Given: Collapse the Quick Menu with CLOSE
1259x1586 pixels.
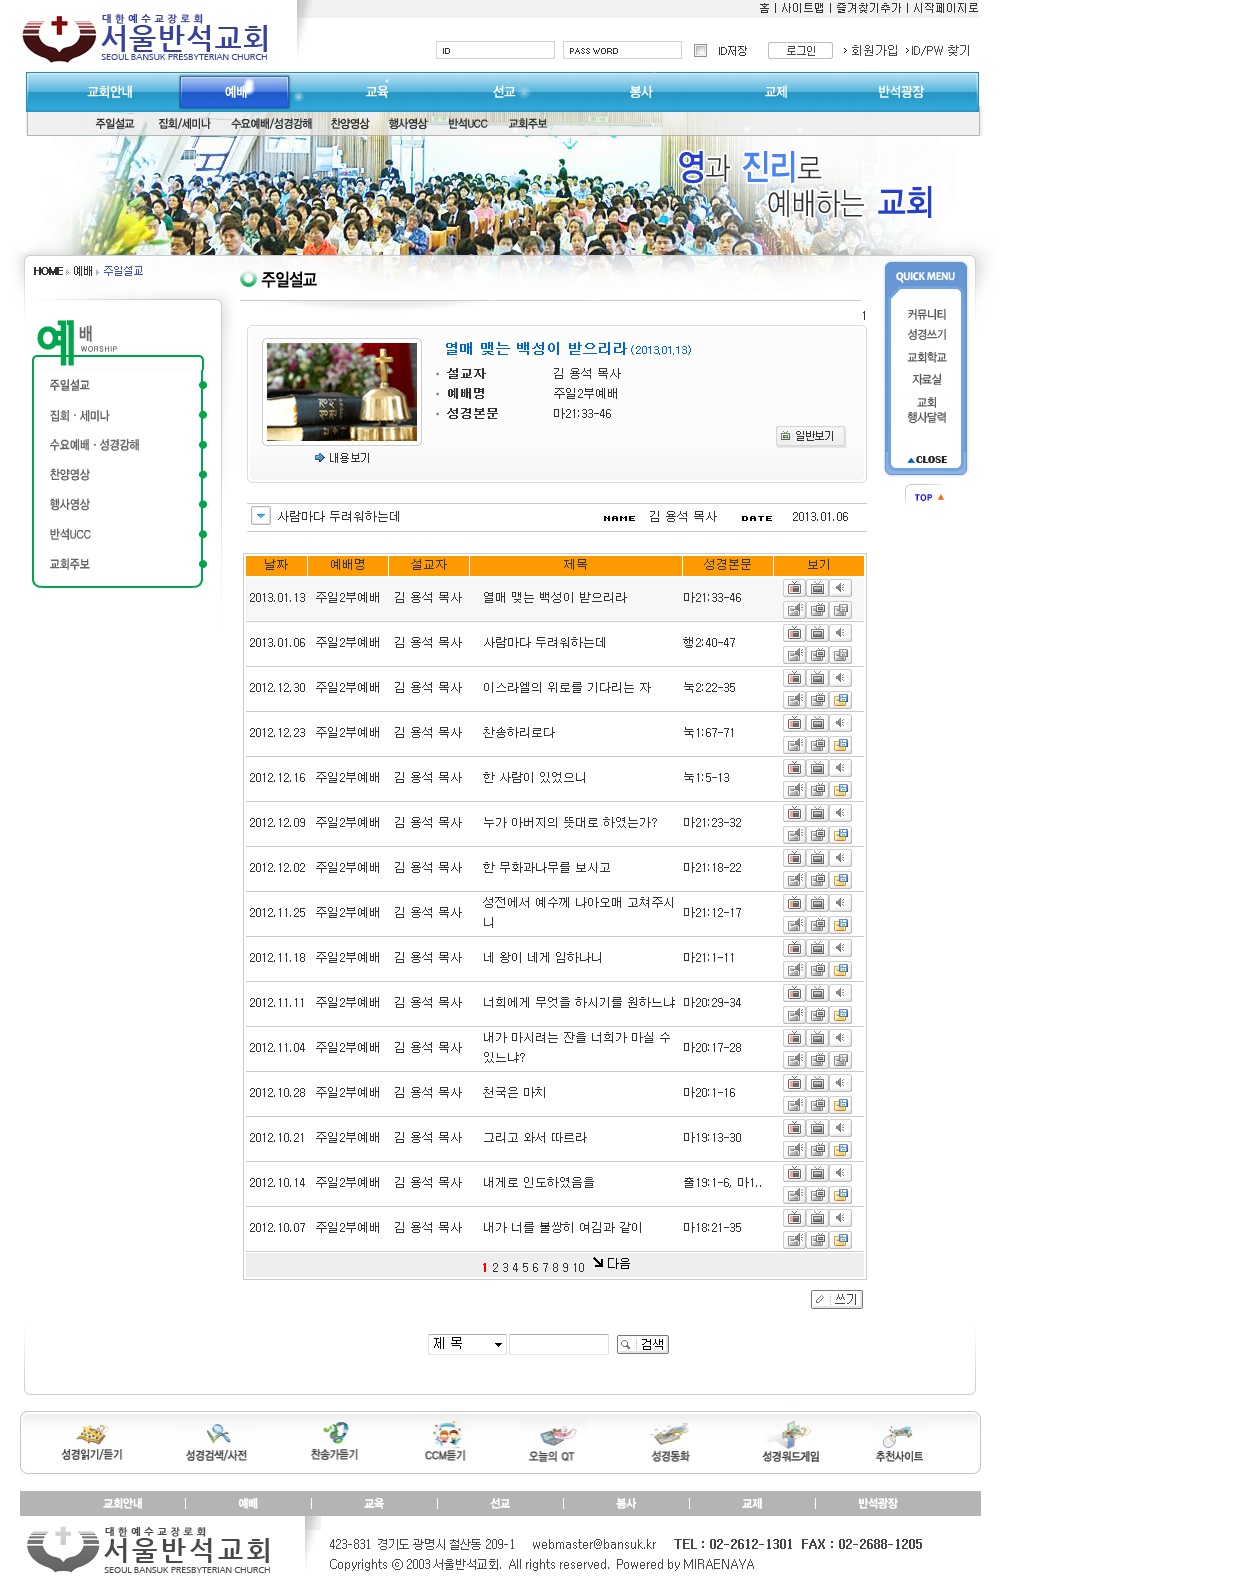Looking at the screenshot, I should (927, 460).
